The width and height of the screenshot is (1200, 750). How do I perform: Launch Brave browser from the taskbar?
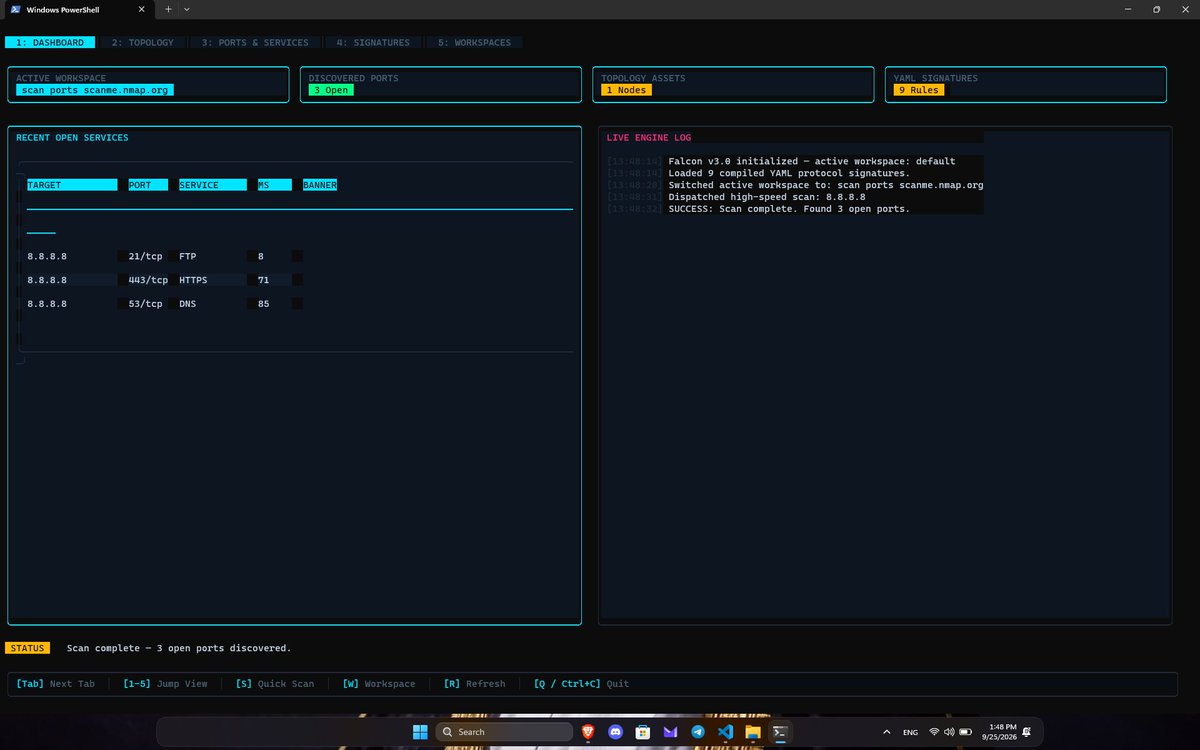coord(587,732)
